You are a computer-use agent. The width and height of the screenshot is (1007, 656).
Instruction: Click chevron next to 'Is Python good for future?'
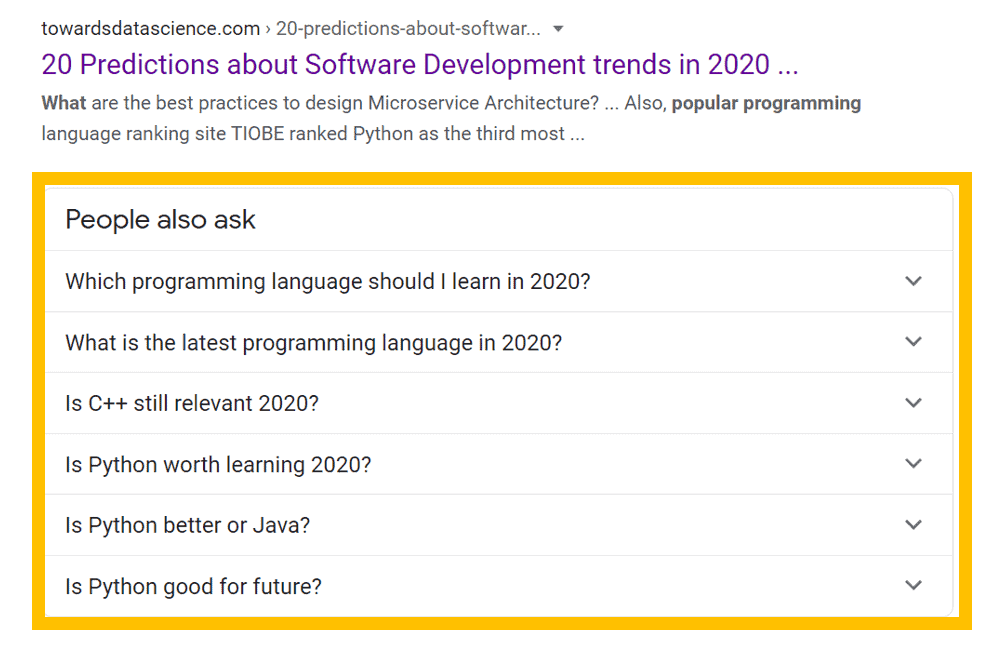coord(913,585)
